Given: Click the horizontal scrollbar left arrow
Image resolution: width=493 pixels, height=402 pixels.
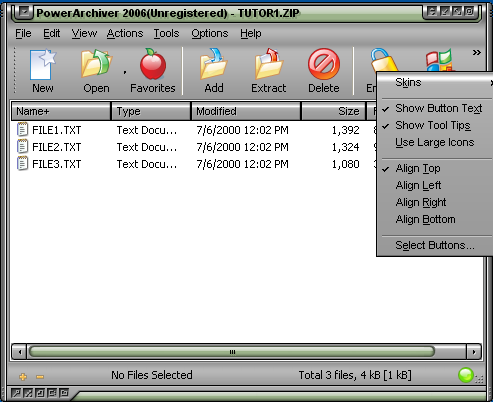Looking at the screenshot, I should (20, 352).
